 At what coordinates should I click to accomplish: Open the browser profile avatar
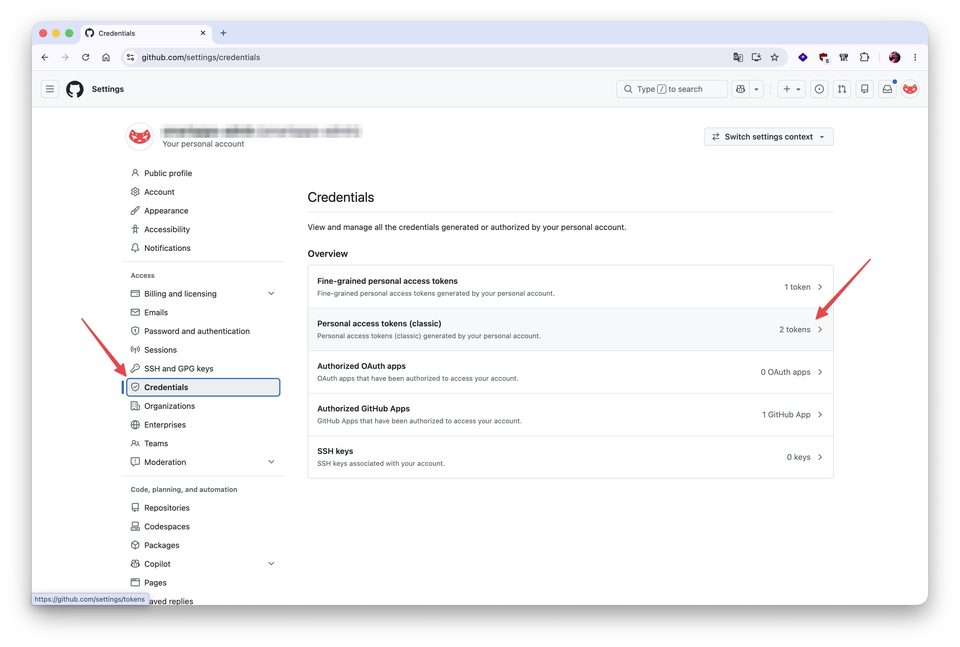(x=894, y=57)
